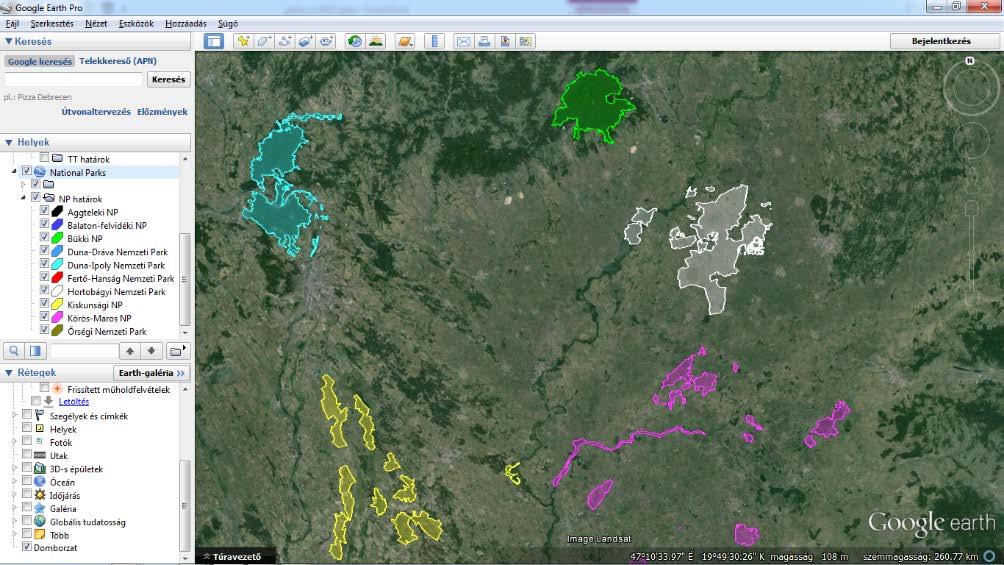Open view in Google Maps icon
Screen dimensions: 1004x565
tap(526, 41)
